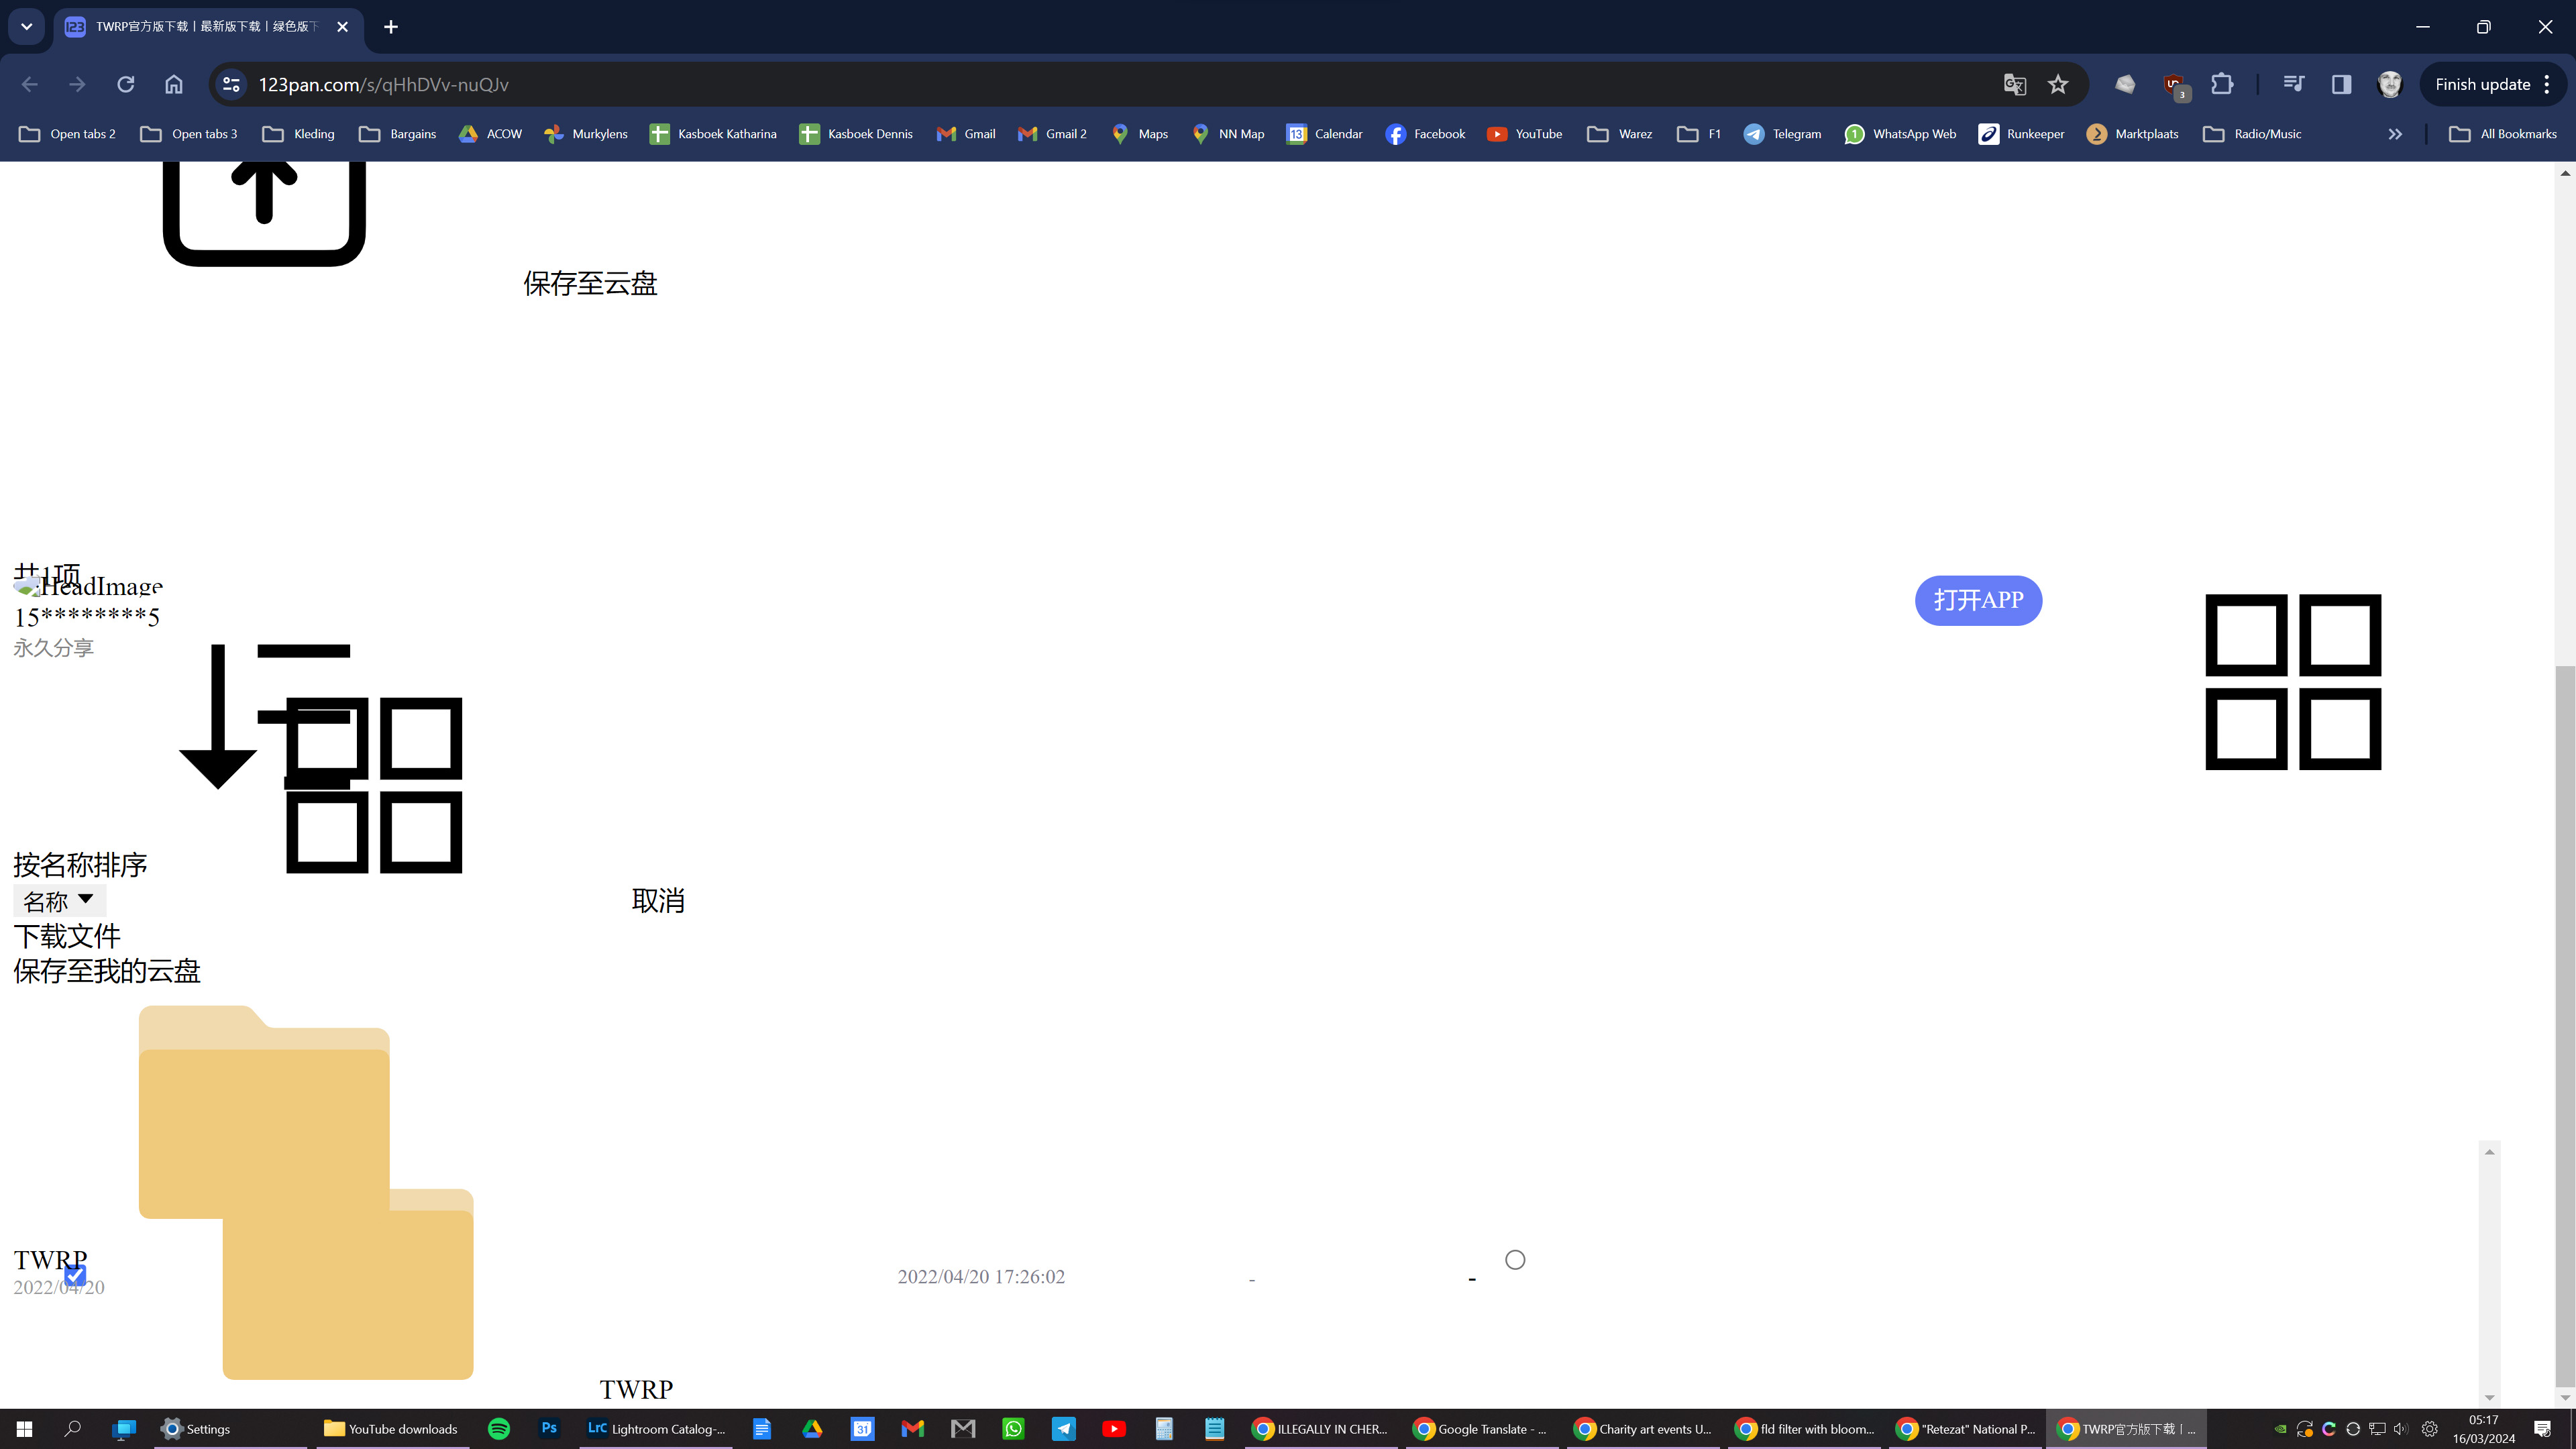Click the 2022/04/20 17:26:02 timestamp
Viewport: 2576px width, 1449px height.
pyautogui.click(x=981, y=1277)
